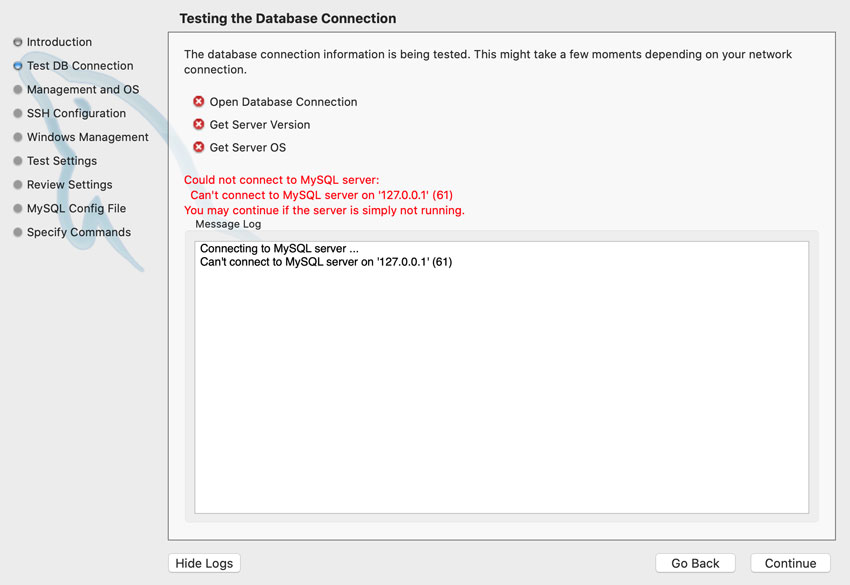Click the error icon beside Open Database Connection
Viewport: 850px width, 585px height.
pos(198,101)
